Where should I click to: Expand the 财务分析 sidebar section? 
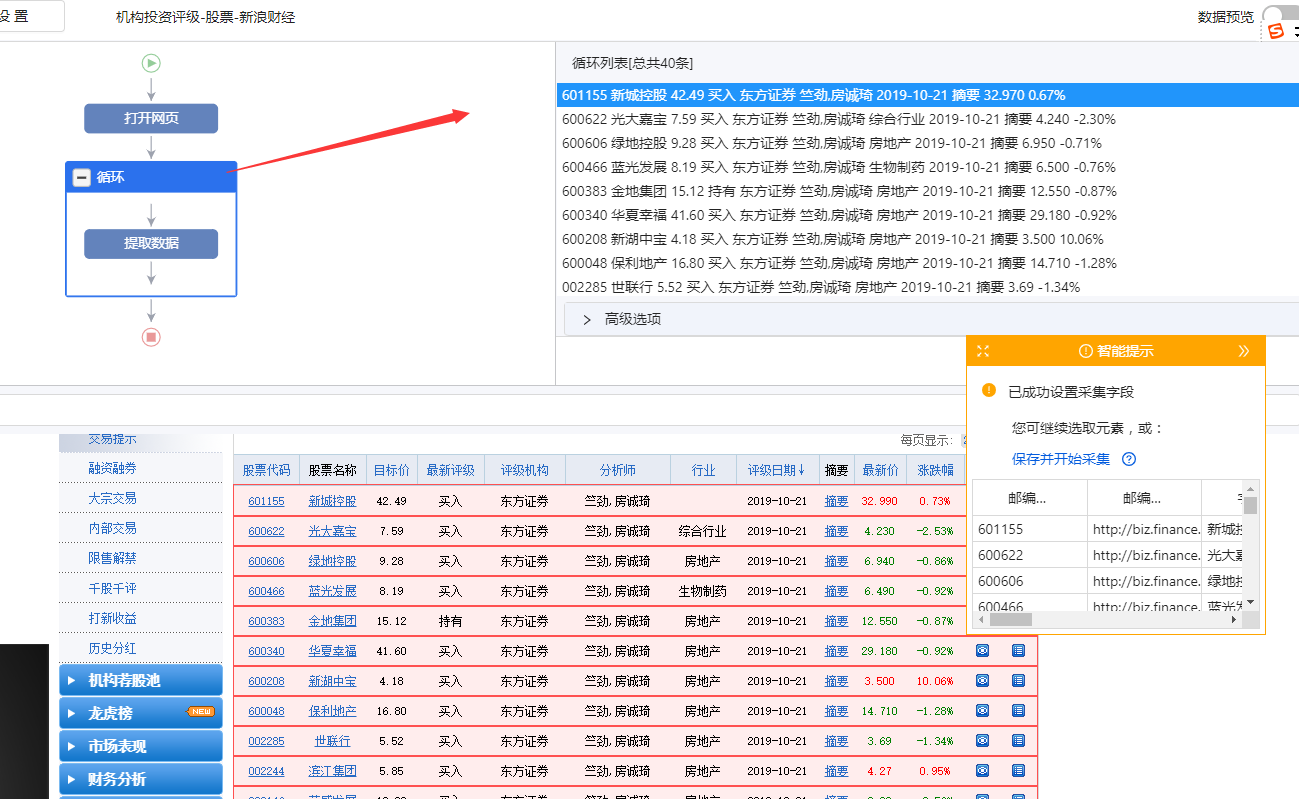[141, 779]
